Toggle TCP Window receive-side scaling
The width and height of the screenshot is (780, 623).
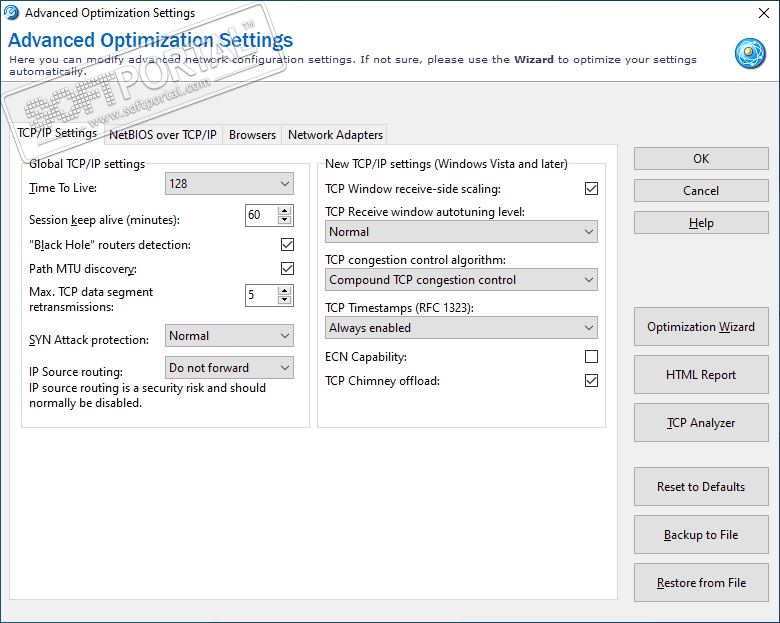591,189
